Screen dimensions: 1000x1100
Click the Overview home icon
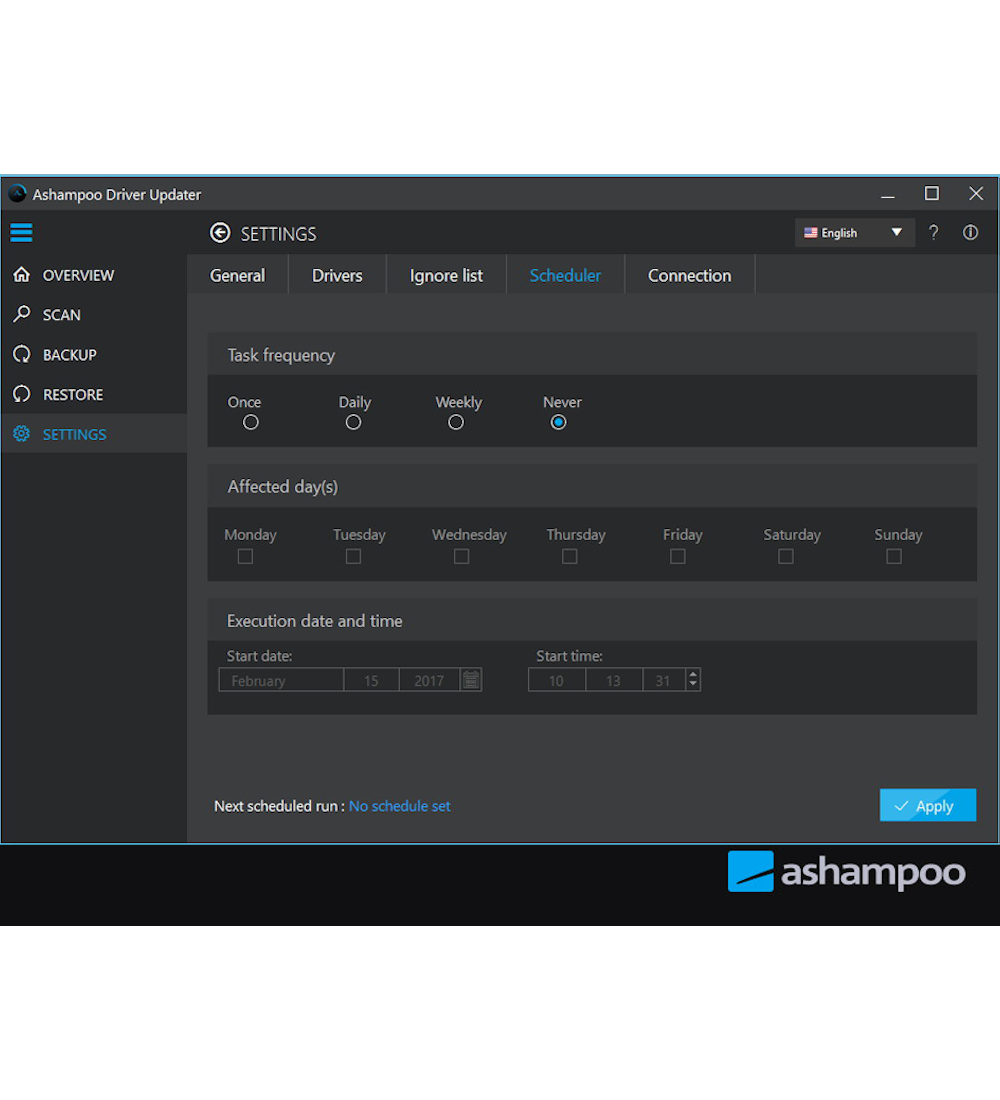tap(21, 275)
